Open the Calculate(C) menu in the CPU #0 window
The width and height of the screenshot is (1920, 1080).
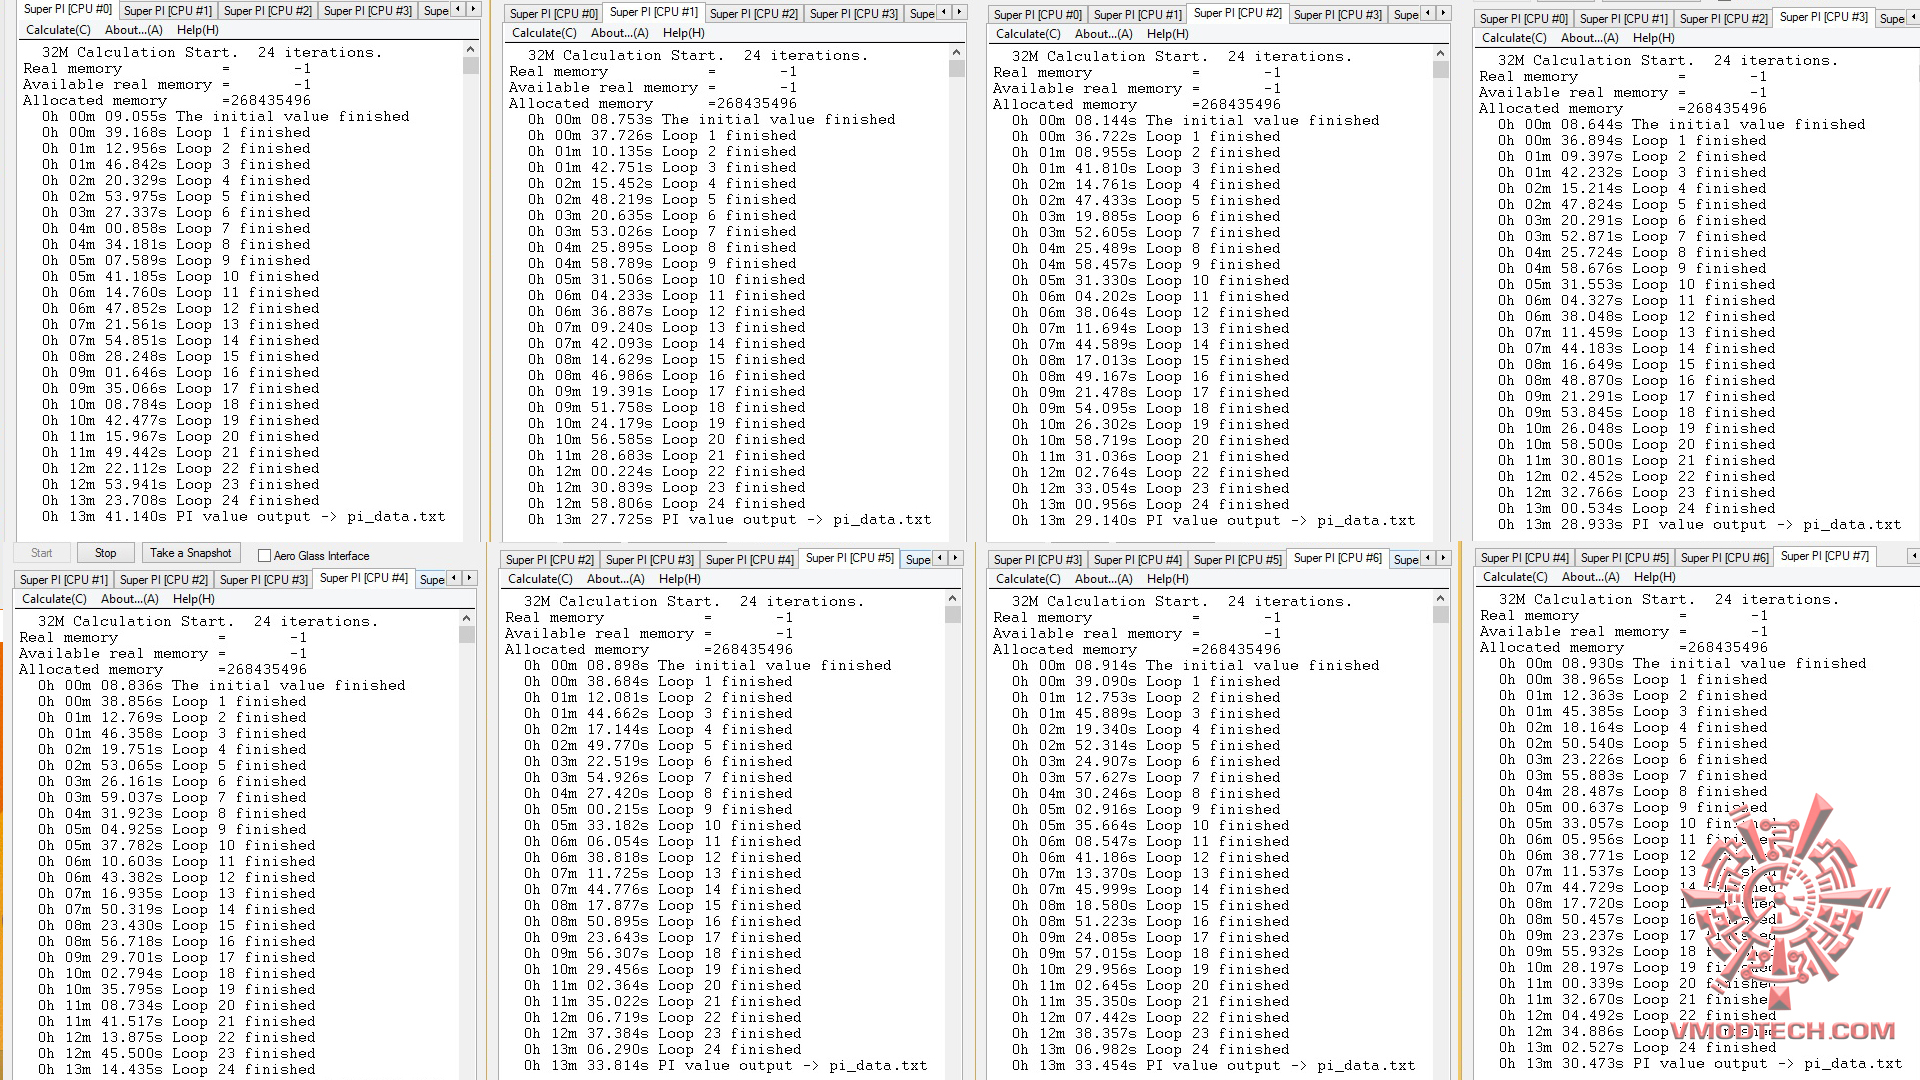coord(58,30)
